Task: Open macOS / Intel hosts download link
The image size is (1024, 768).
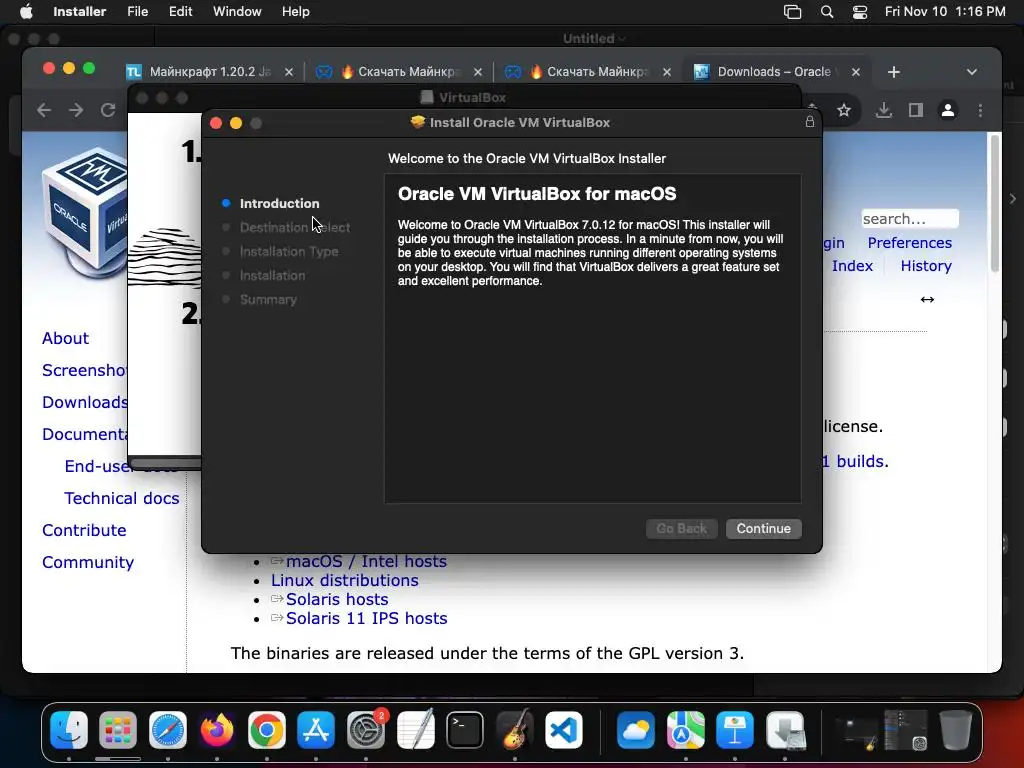Action: click(x=366, y=562)
